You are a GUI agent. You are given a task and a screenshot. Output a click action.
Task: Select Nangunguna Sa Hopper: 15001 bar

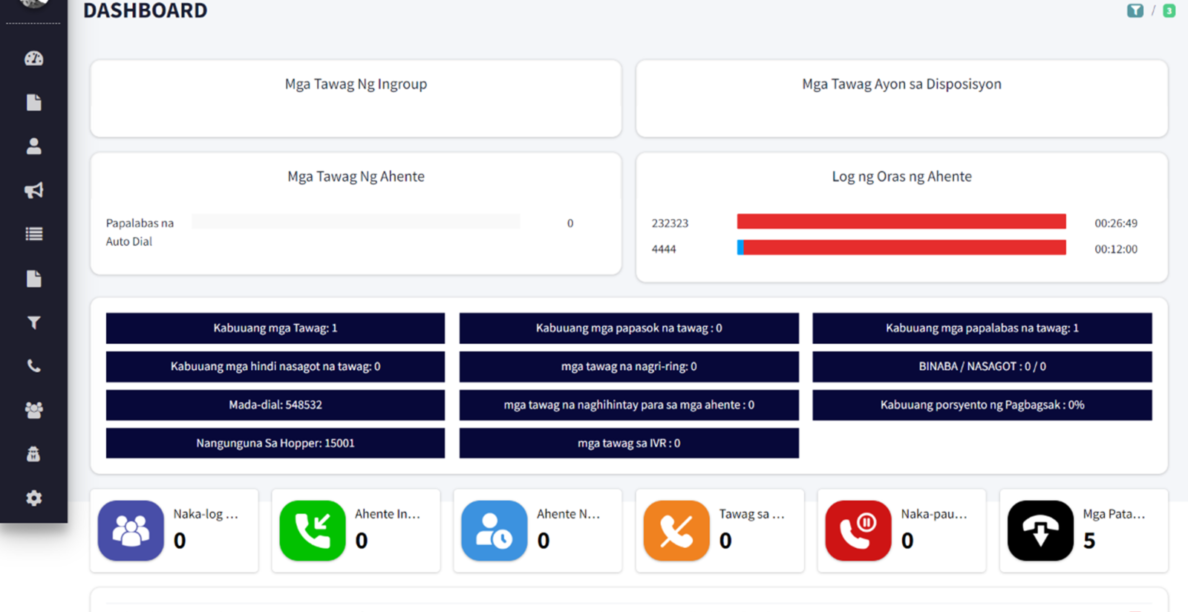[x=275, y=443]
